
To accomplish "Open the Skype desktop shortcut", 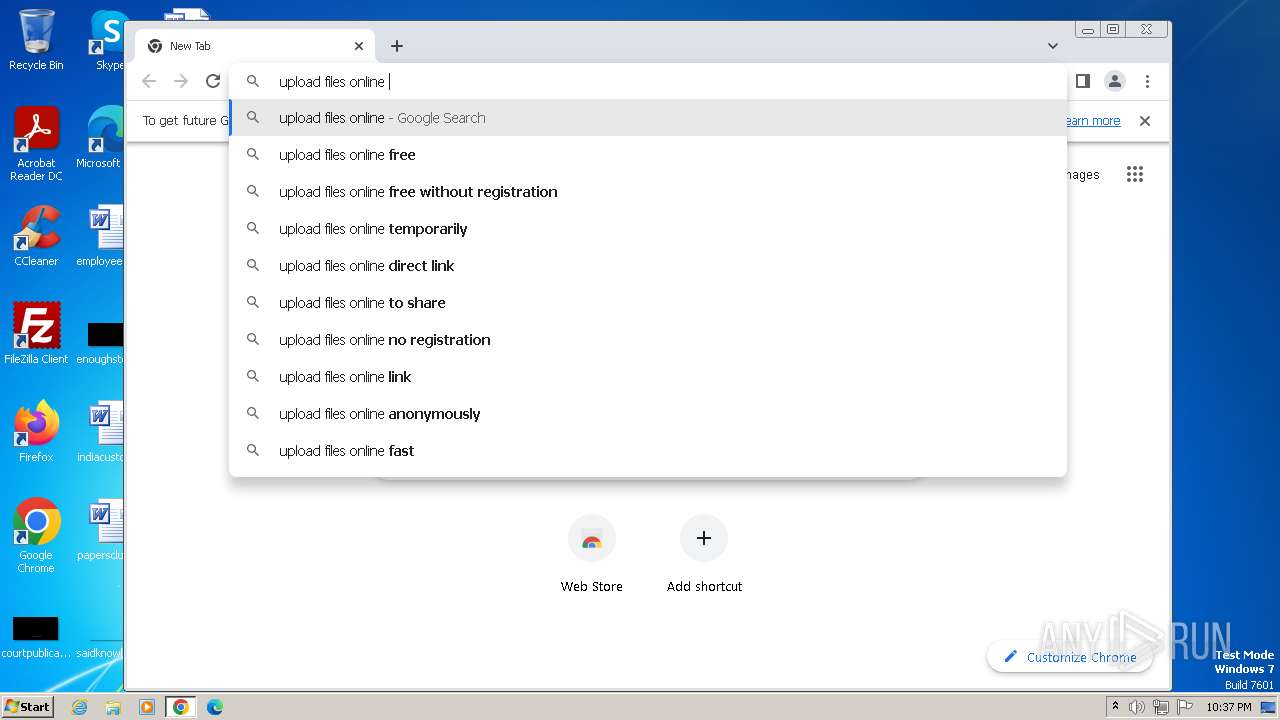I will pyautogui.click(x=109, y=40).
